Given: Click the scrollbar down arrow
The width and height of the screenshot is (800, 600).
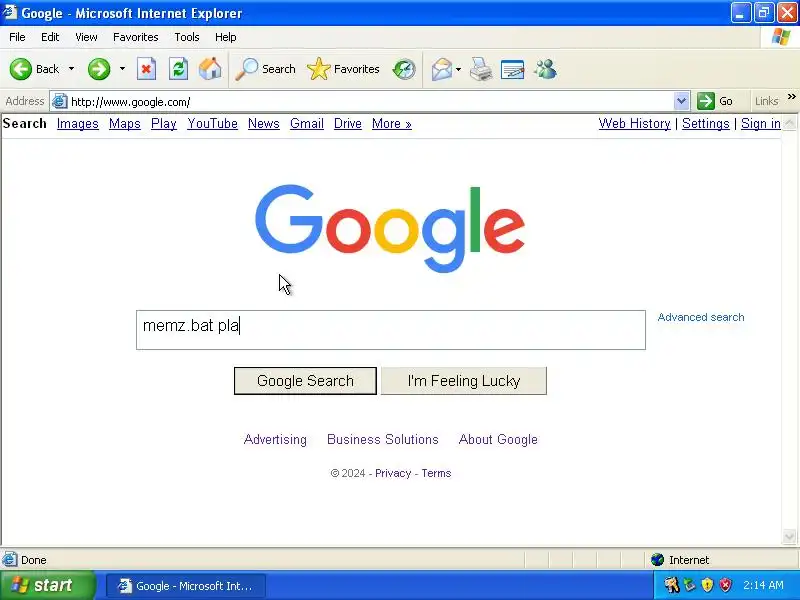Looking at the screenshot, I should tap(789, 536).
